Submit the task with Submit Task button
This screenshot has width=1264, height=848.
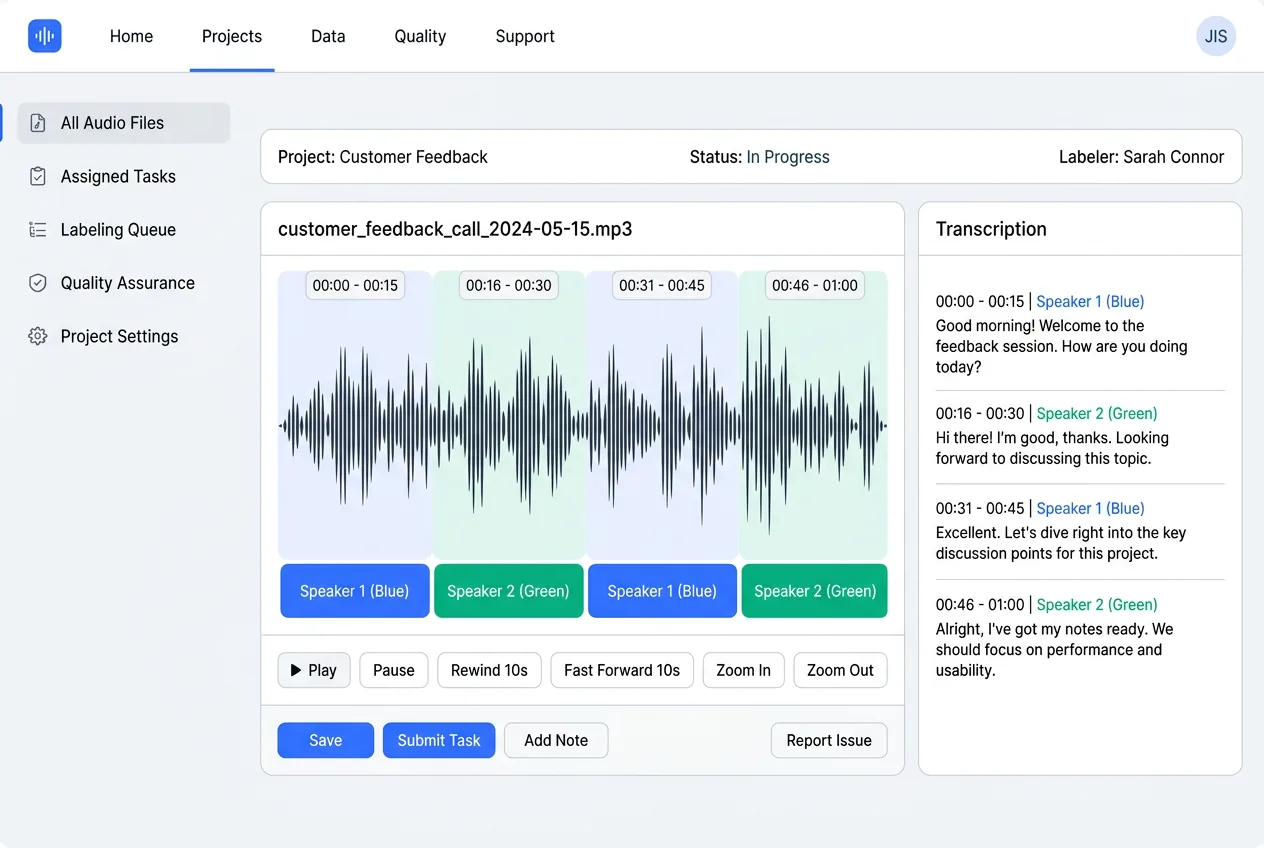pos(439,740)
